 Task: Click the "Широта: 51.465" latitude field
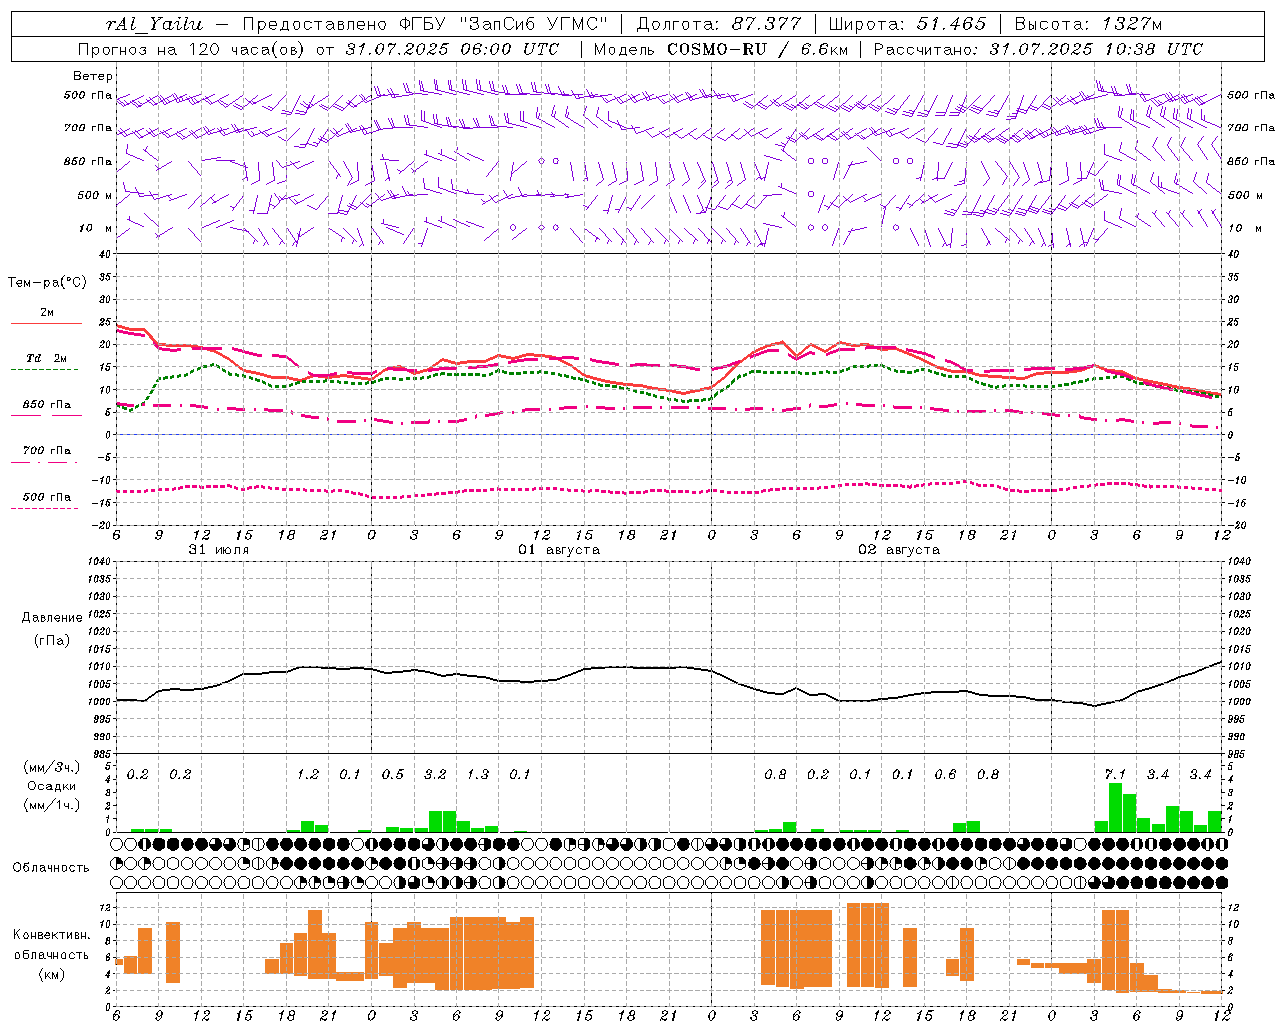pyautogui.click(x=908, y=24)
